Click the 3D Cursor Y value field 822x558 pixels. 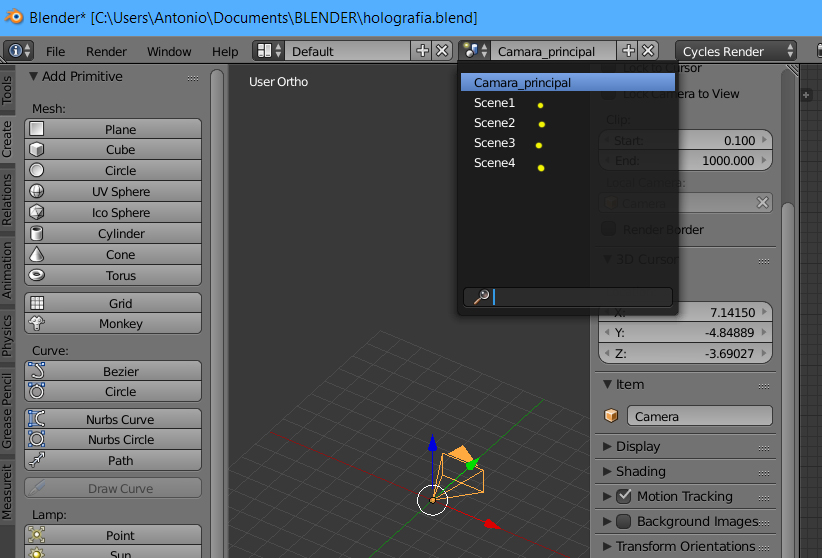[x=685, y=332]
